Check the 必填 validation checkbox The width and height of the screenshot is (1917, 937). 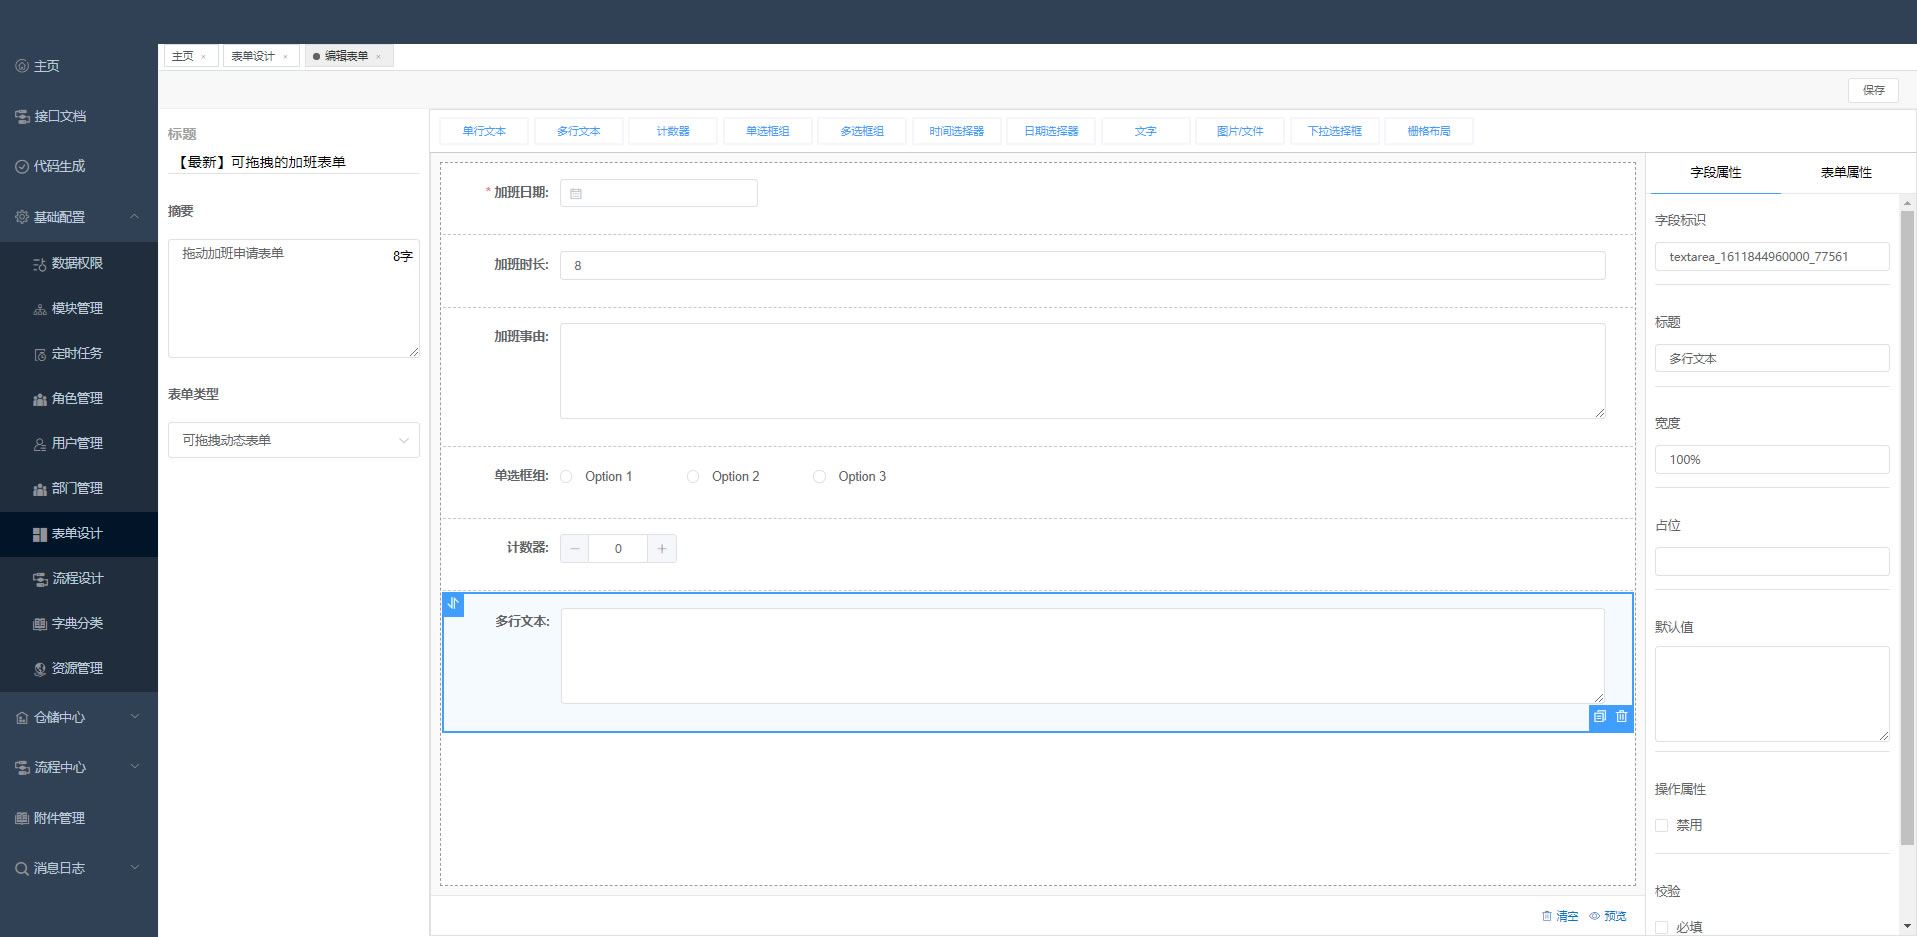click(x=1662, y=927)
